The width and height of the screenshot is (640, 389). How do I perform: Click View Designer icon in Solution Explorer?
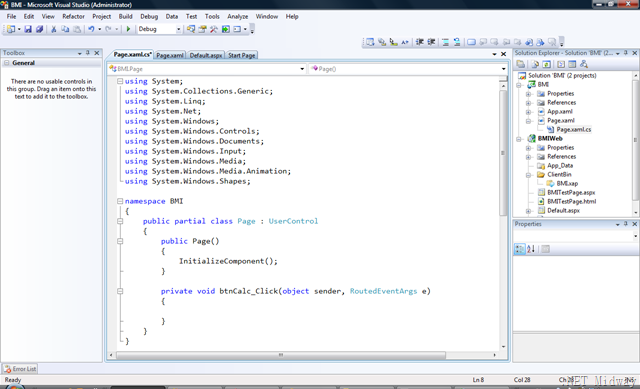(572, 64)
